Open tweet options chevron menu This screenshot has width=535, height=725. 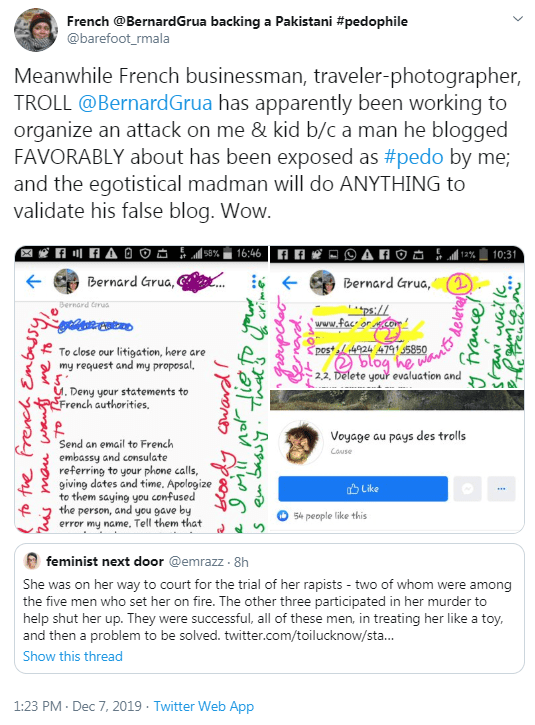point(518,19)
